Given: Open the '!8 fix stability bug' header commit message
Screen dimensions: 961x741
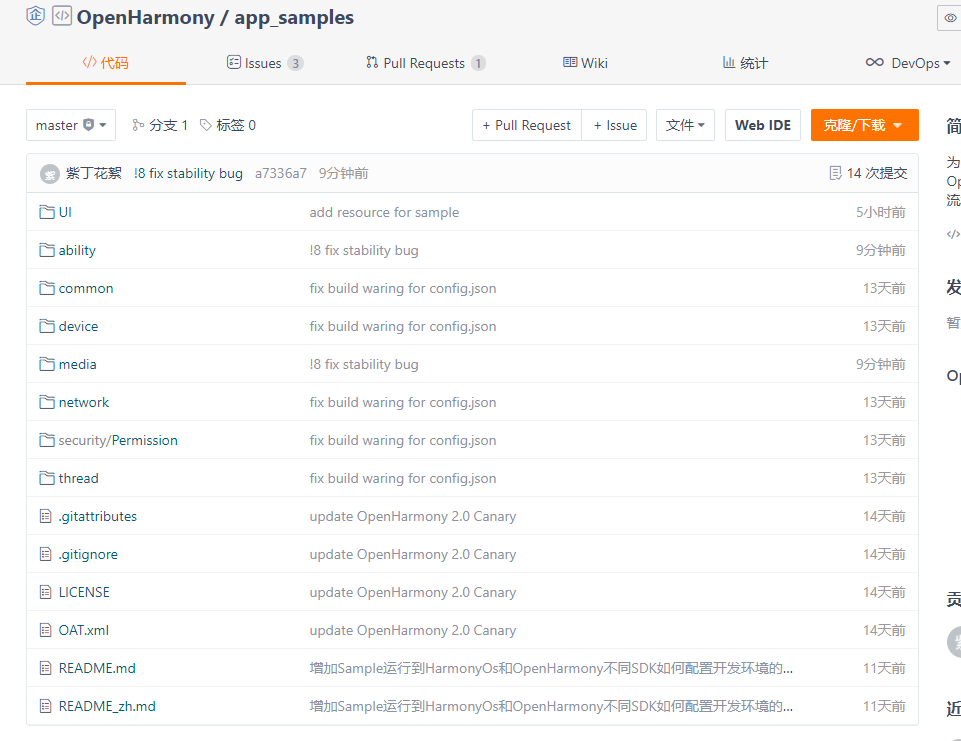Looking at the screenshot, I should click(188, 173).
